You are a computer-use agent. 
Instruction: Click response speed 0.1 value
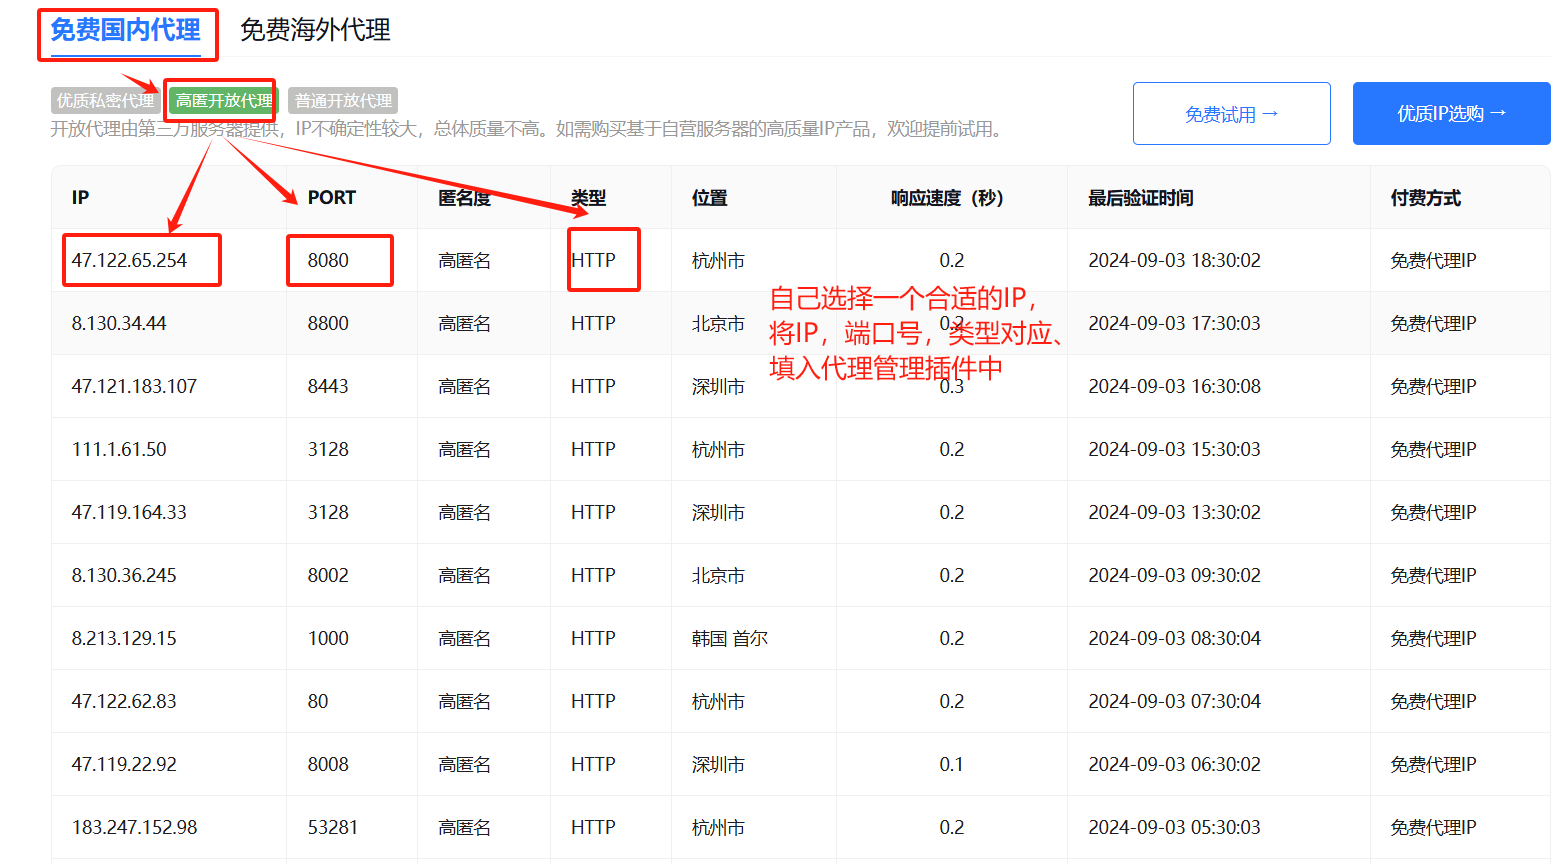(952, 765)
